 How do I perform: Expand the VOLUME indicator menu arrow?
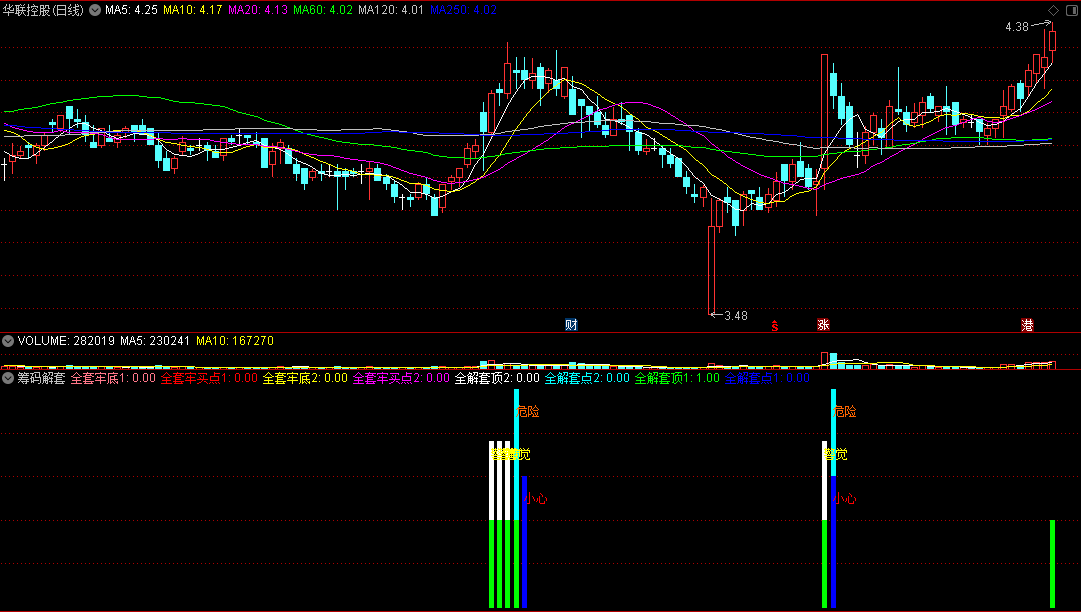click(8, 341)
